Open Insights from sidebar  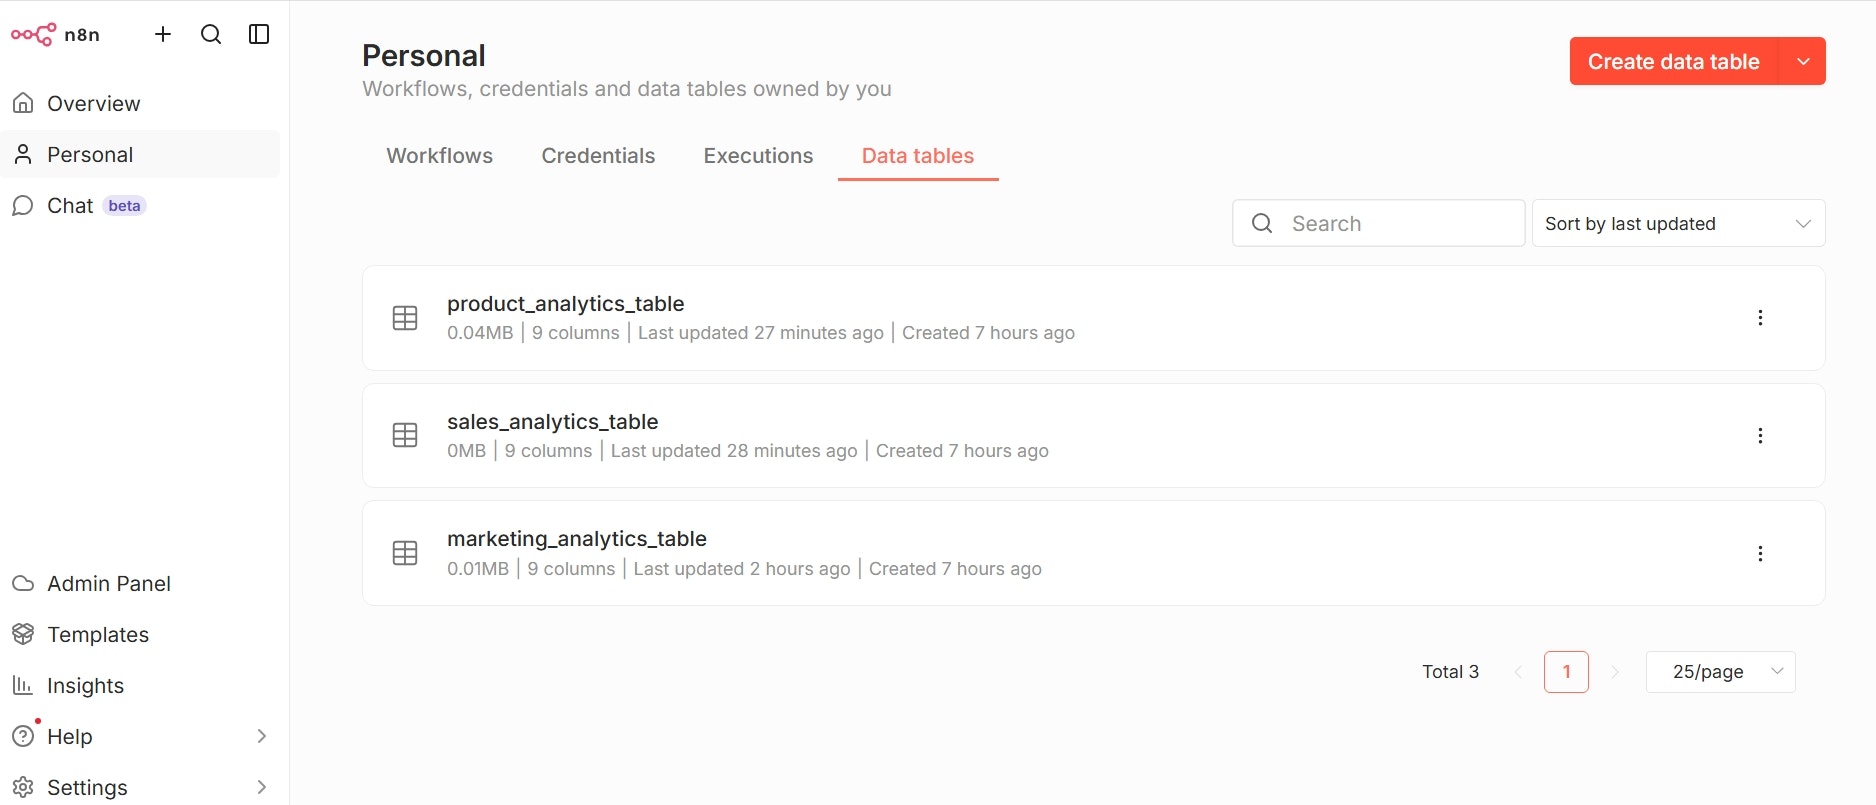[x=140, y=685]
